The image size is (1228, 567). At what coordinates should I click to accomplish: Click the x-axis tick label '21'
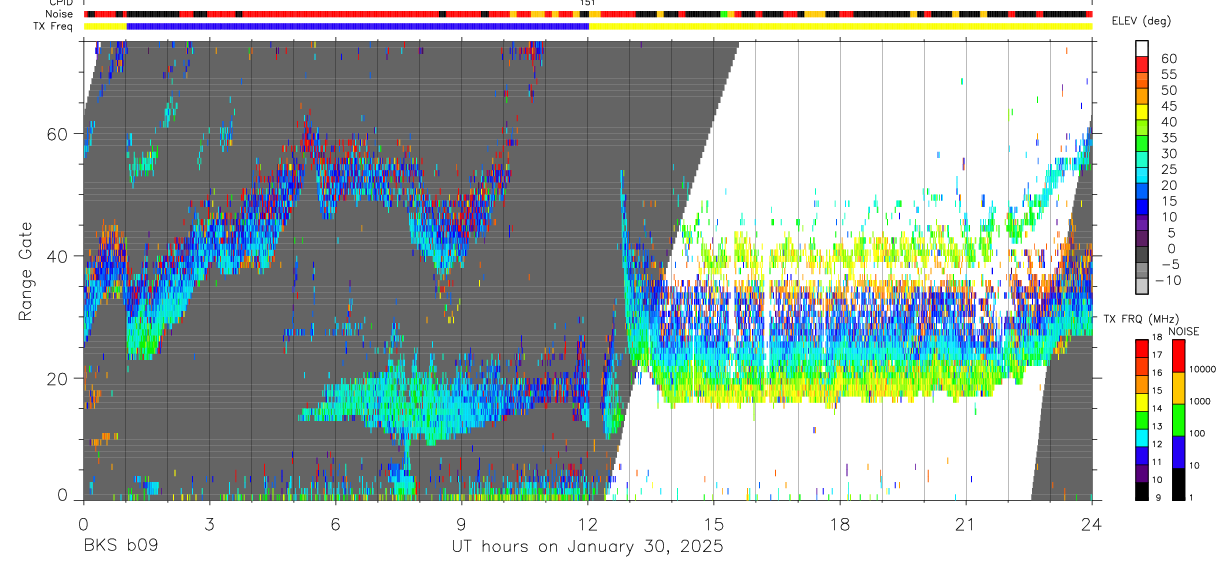pos(966,523)
